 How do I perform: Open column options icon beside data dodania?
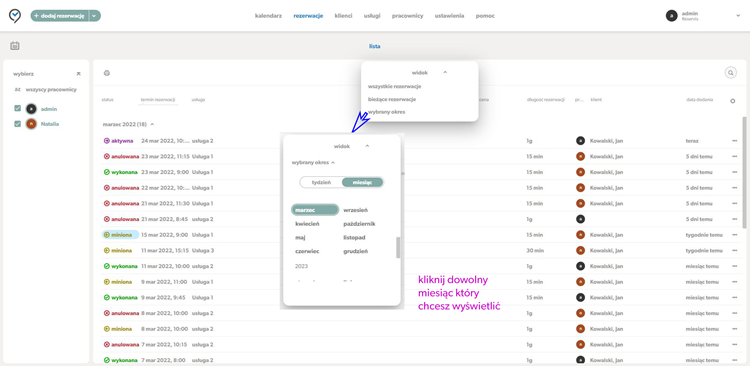point(732,101)
